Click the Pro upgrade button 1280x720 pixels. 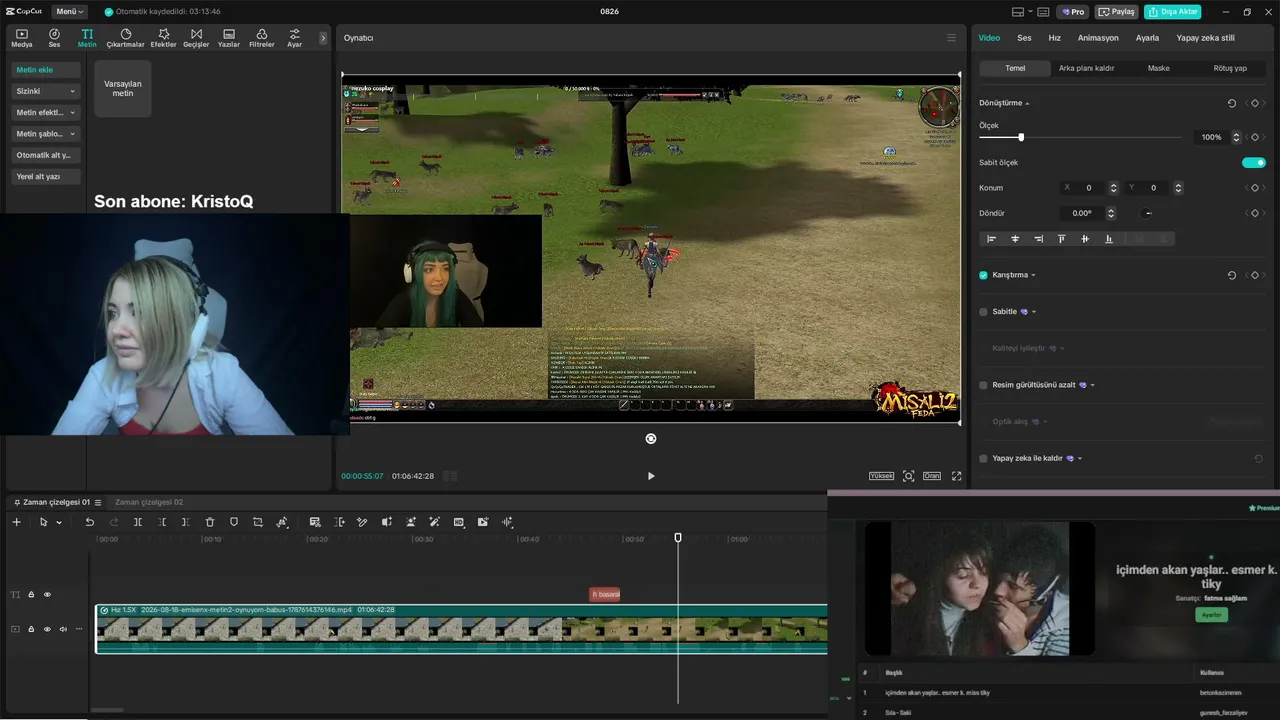point(1073,12)
